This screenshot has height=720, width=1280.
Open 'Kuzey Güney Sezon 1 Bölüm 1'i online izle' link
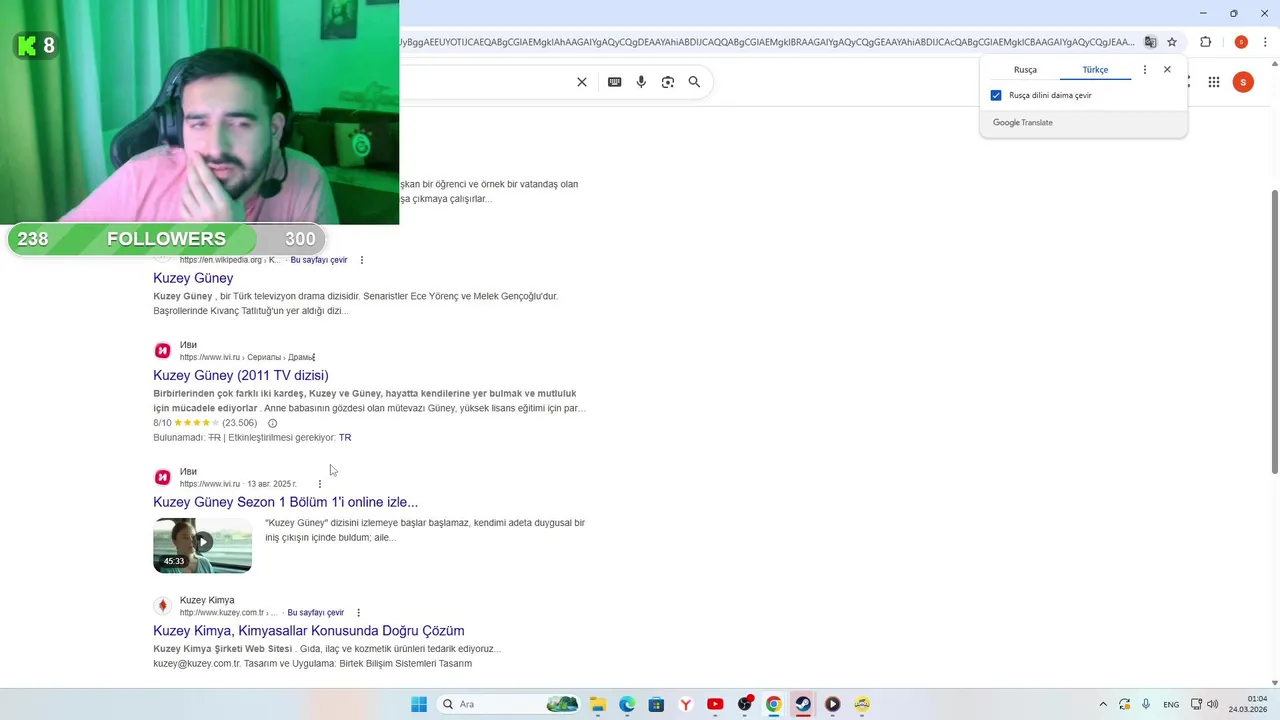(x=286, y=502)
